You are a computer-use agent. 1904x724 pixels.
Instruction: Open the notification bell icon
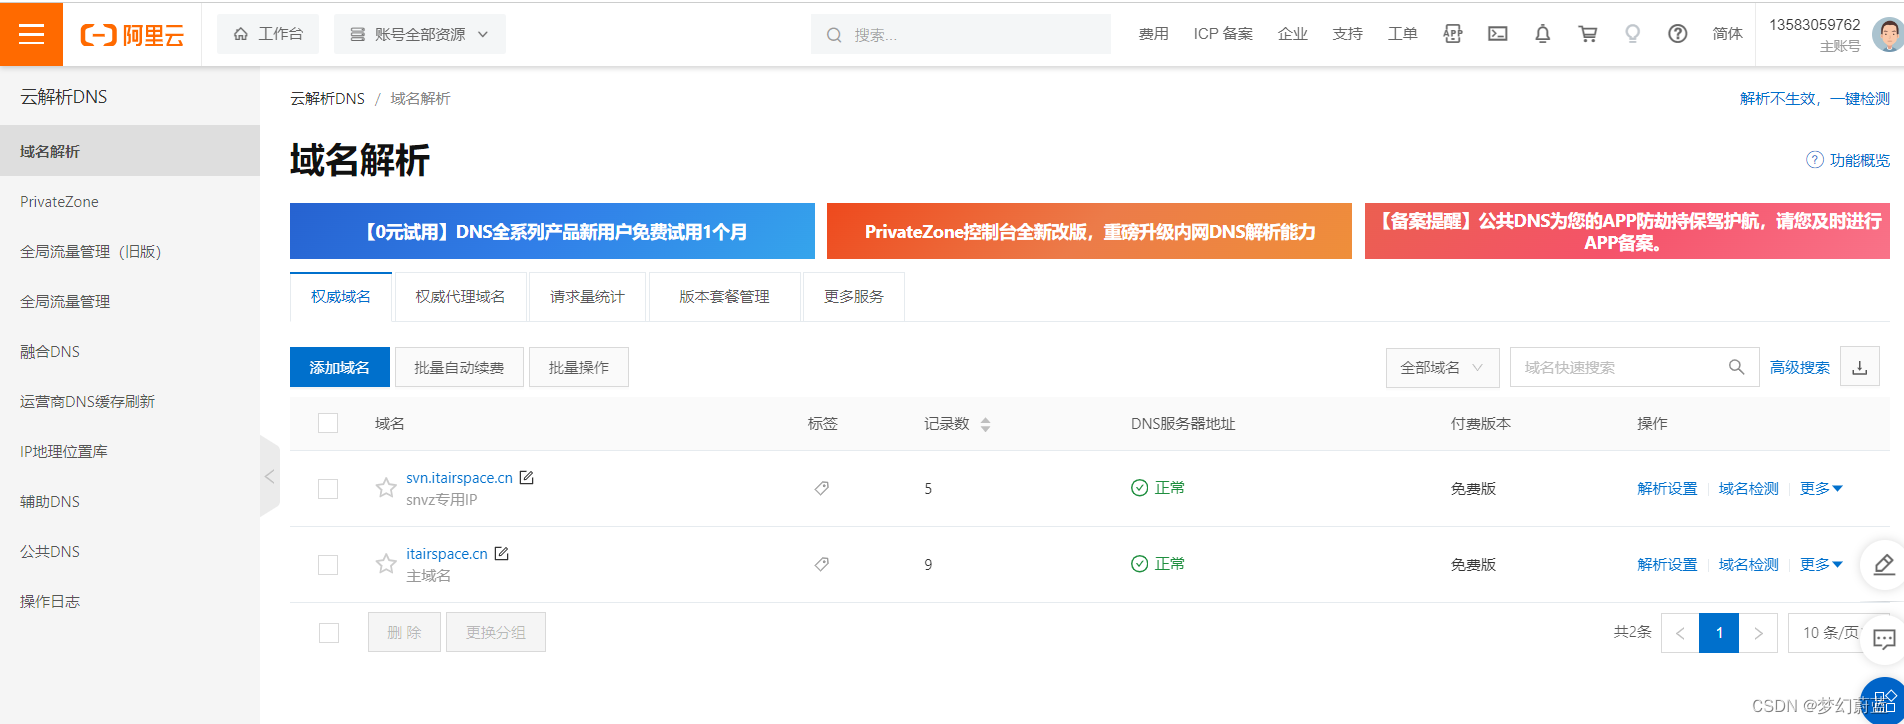pyautogui.click(x=1542, y=34)
